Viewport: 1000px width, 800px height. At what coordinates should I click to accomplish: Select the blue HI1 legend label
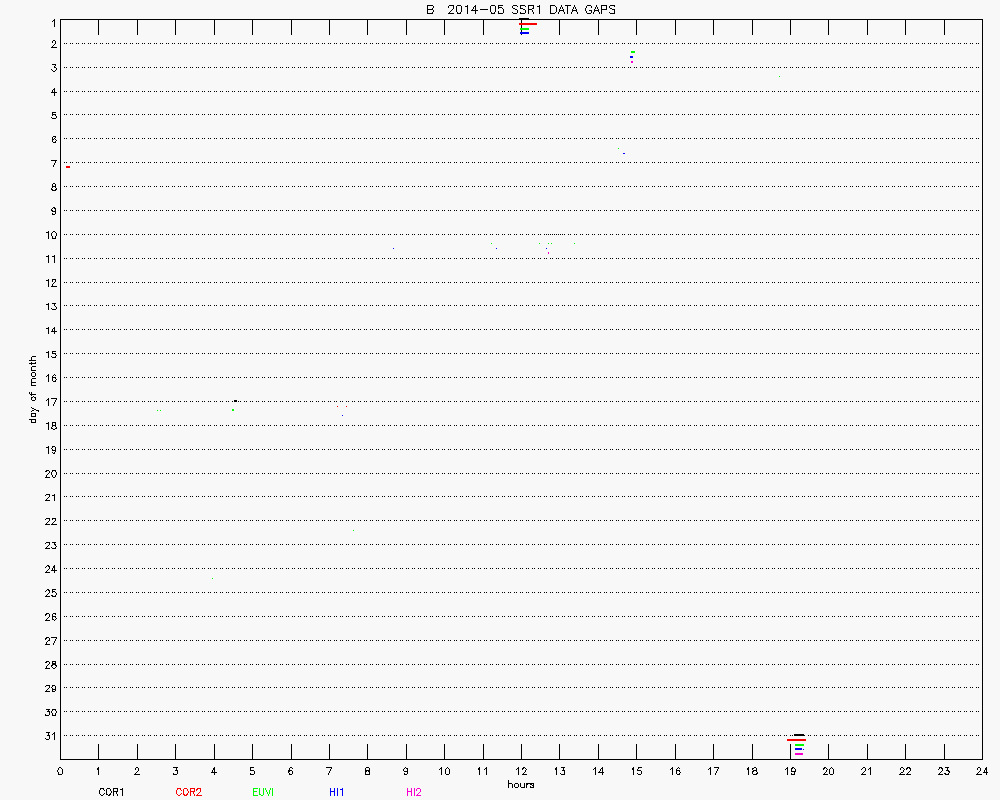337,792
